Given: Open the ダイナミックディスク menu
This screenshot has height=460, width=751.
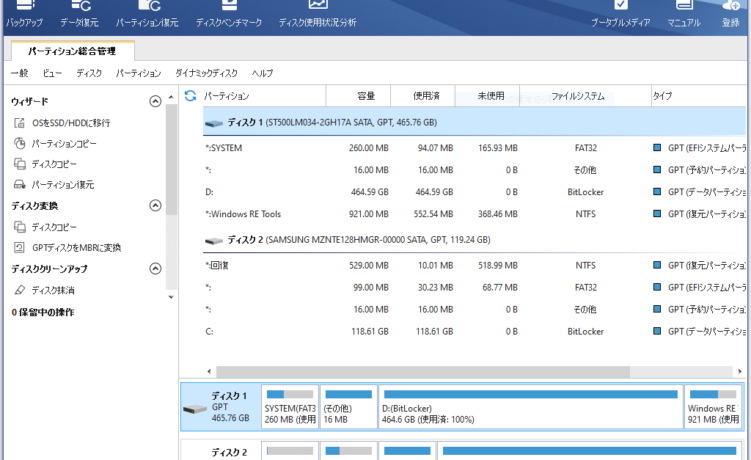Looking at the screenshot, I should tap(206, 73).
